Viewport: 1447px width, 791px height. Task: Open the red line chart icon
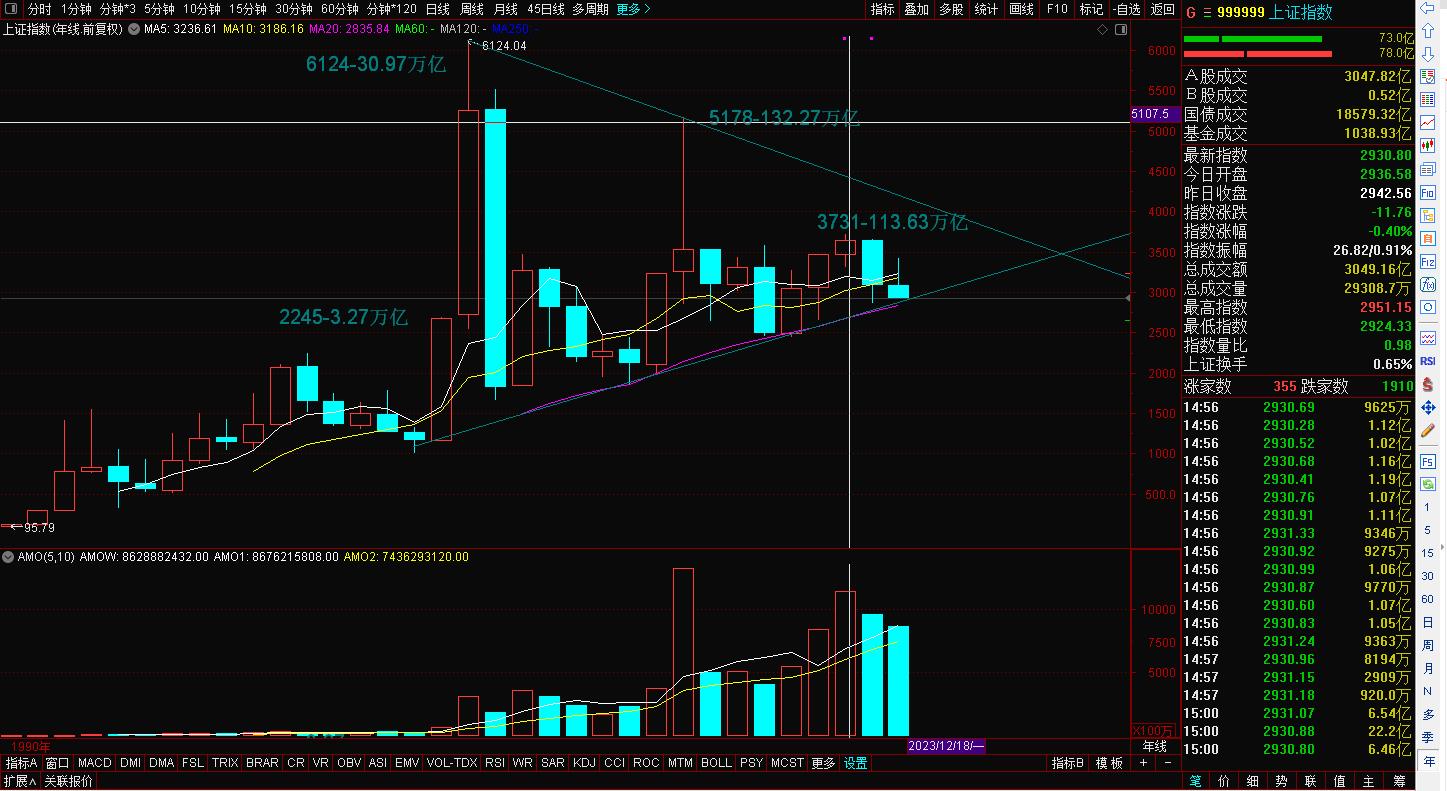coord(1427,122)
